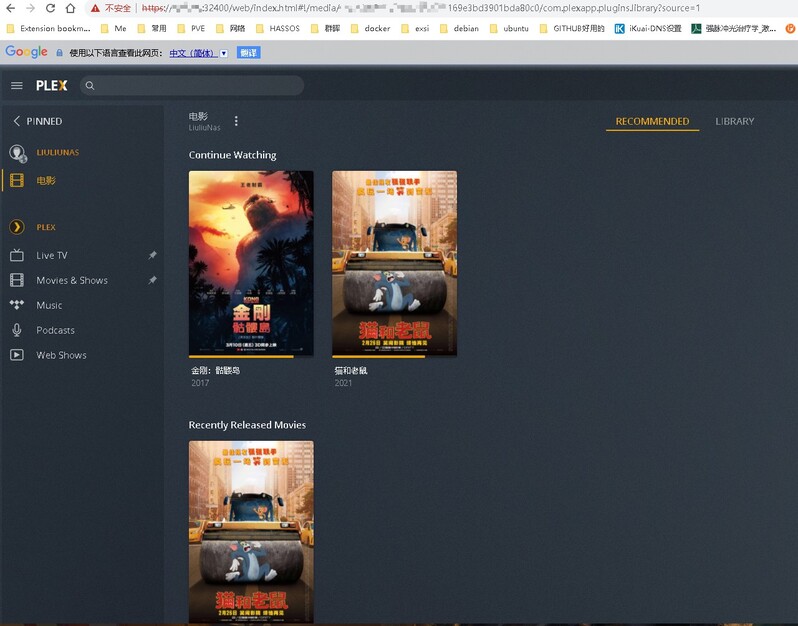798x626 pixels.
Task: Open the browser home page
Action: [x=70, y=8]
